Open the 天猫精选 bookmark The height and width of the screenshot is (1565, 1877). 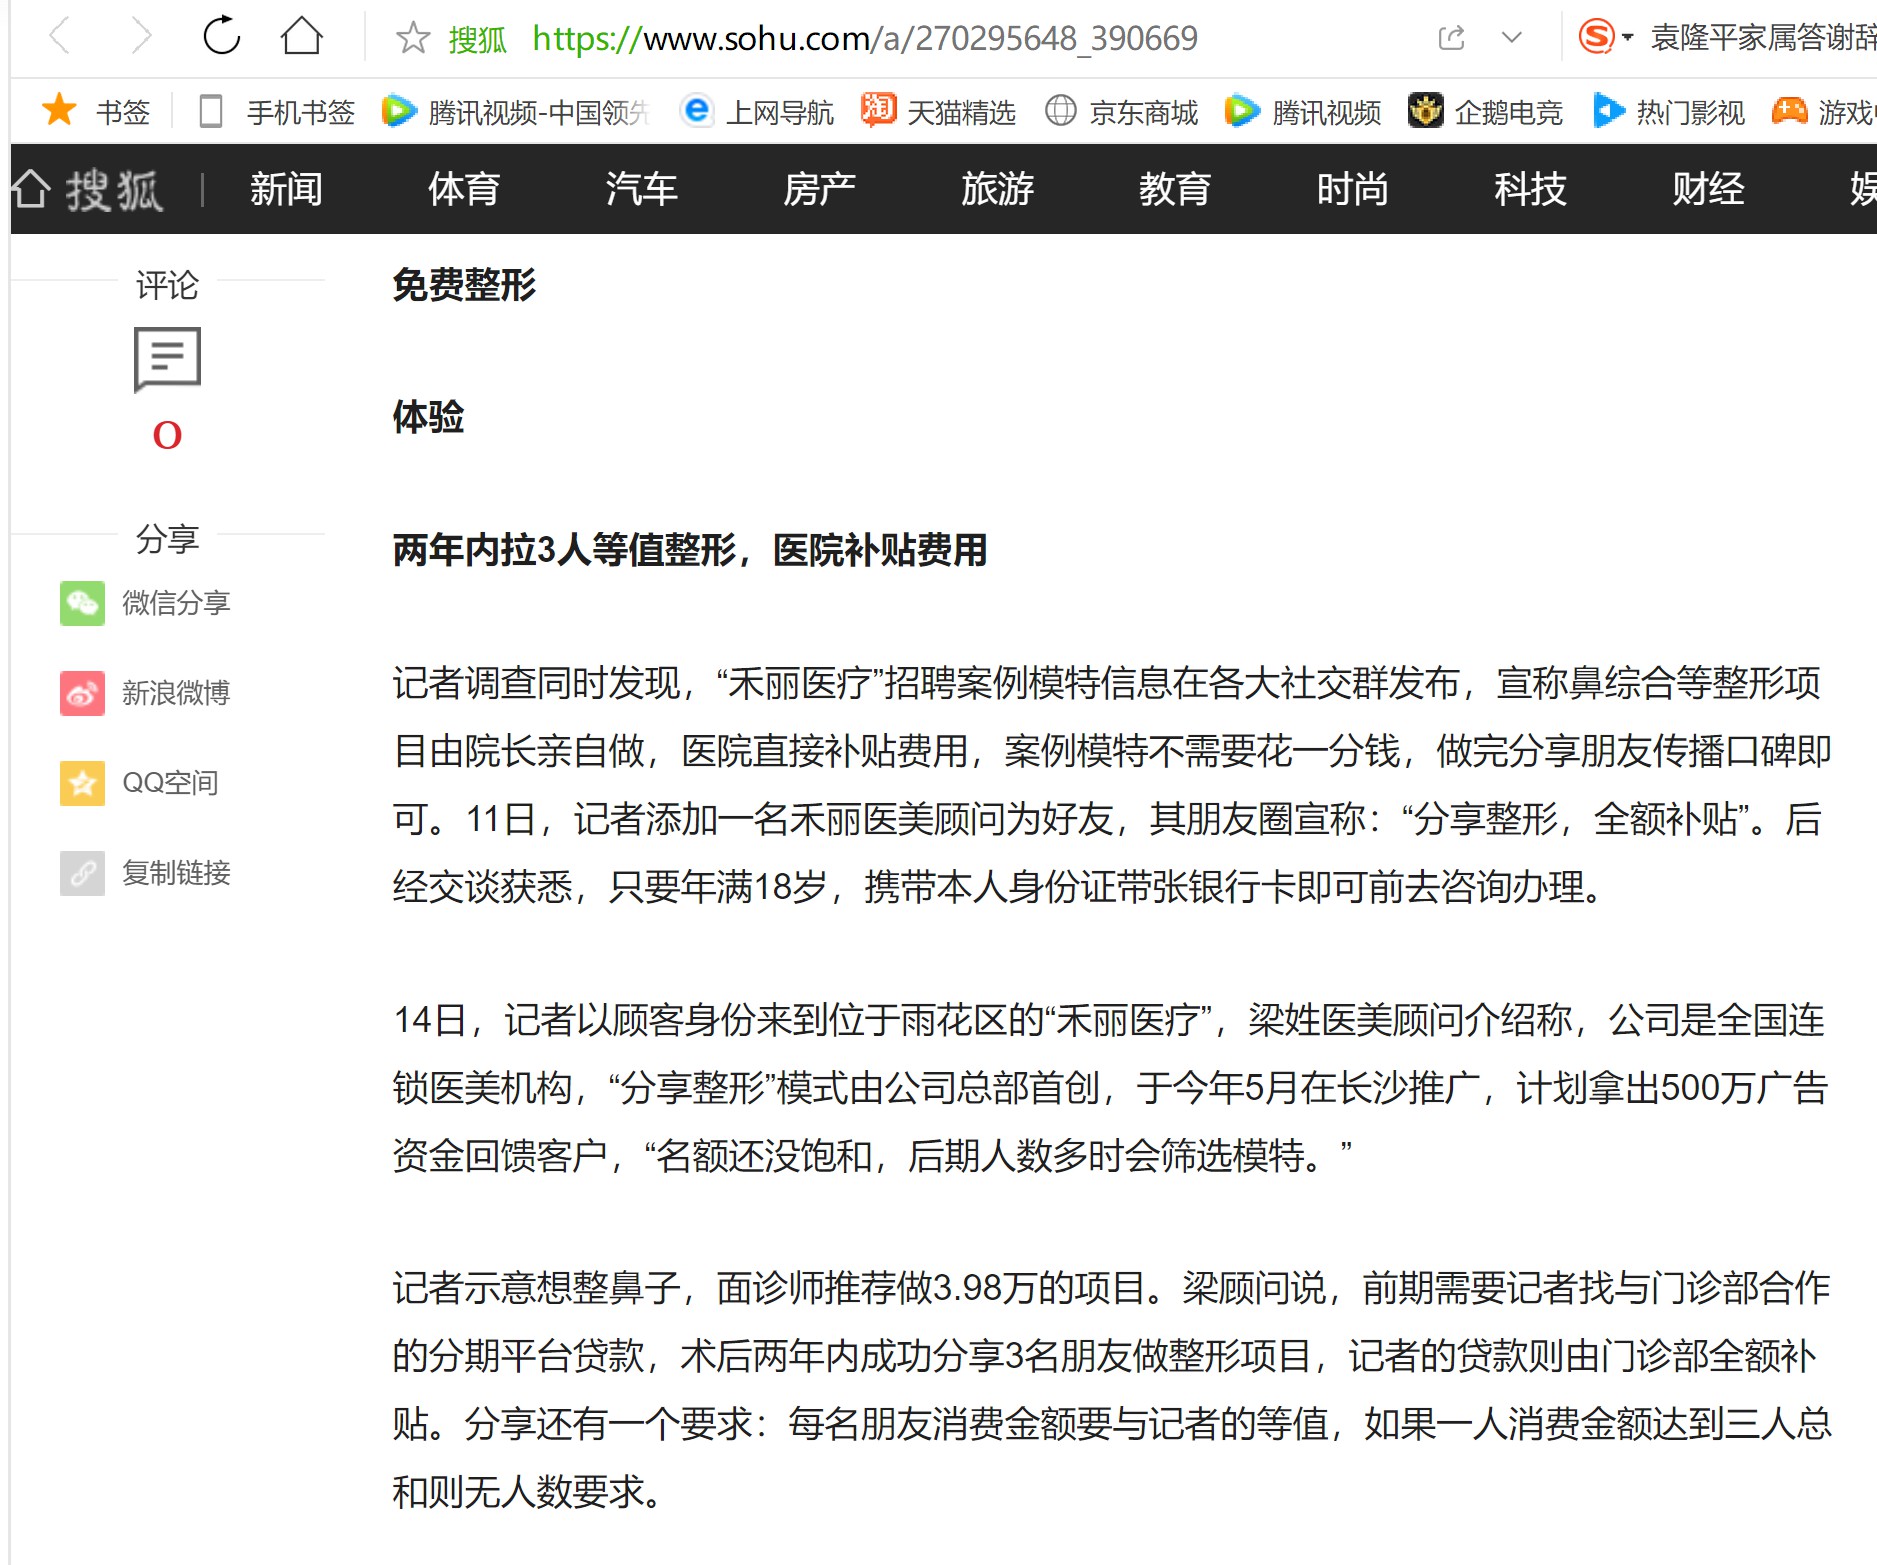(938, 111)
